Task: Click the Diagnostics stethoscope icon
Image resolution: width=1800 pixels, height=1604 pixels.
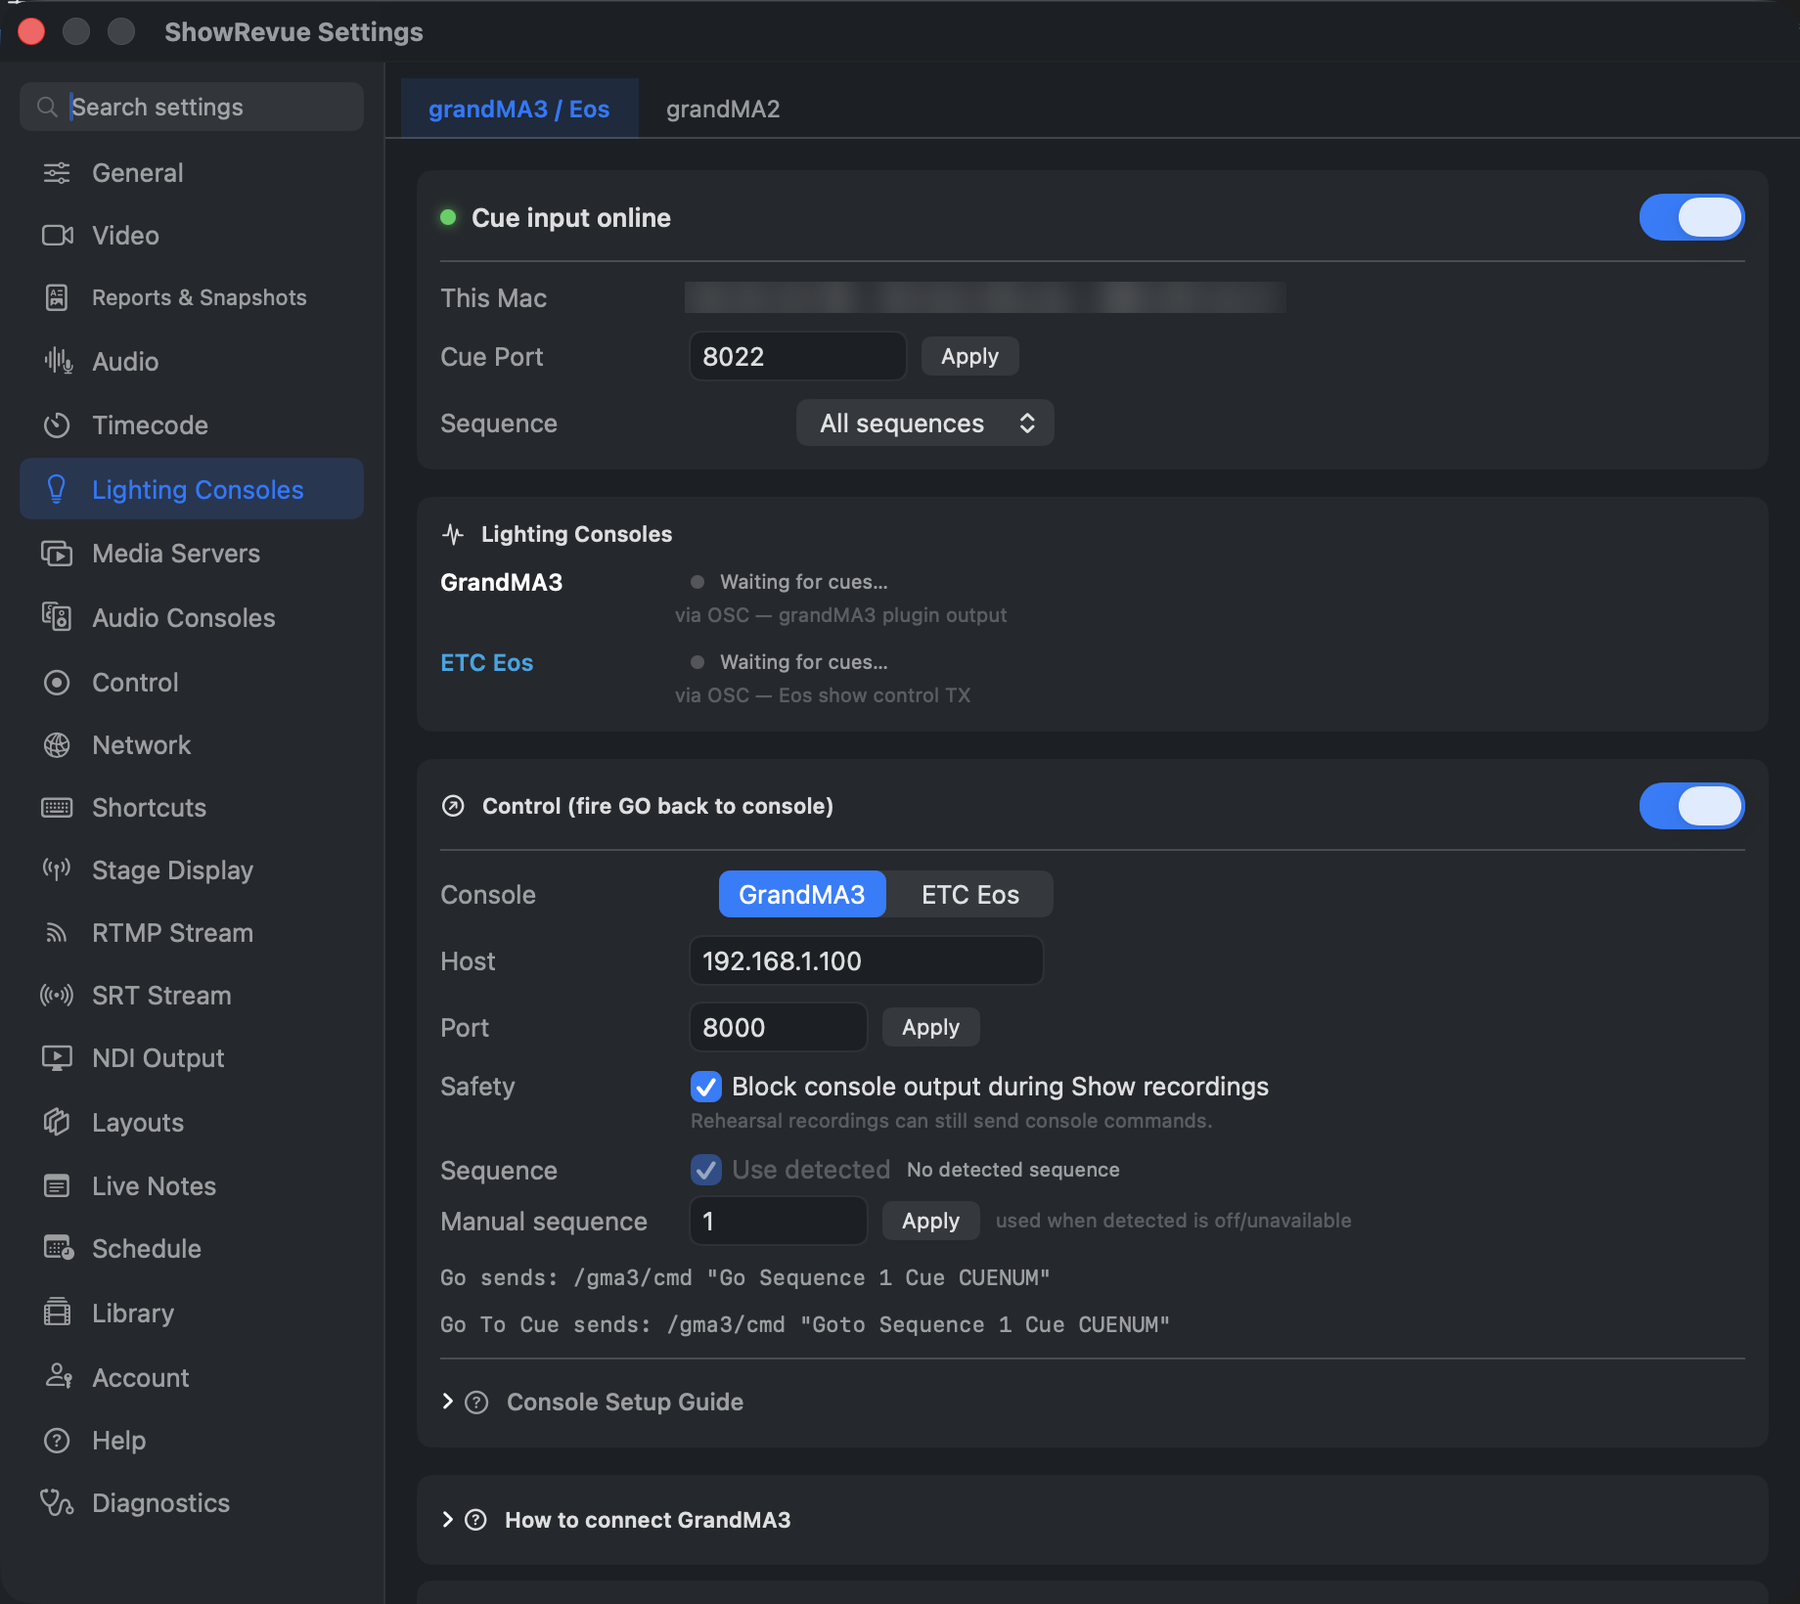Action: tap(57, 1502)
